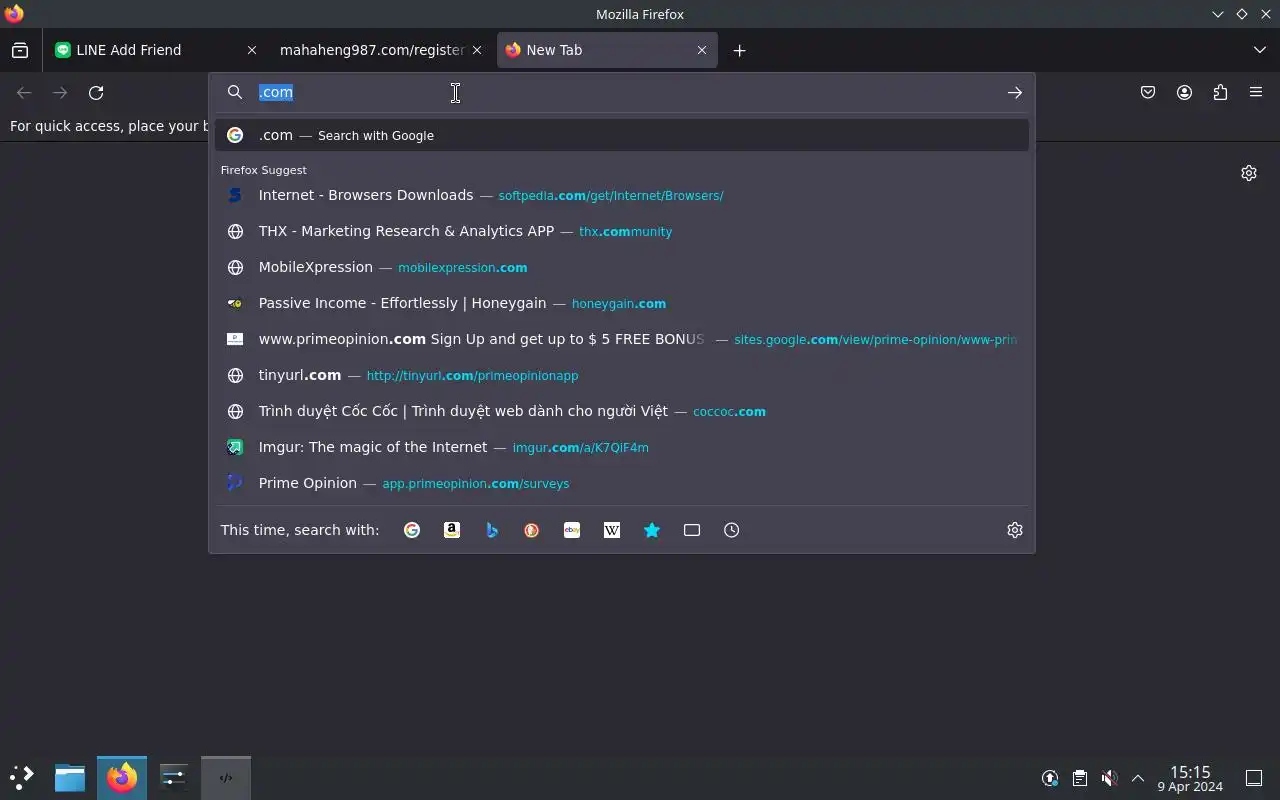Open Prime Opinion surveys suggestion
The height and width of the screenshot is (800, 1280).
622,483
